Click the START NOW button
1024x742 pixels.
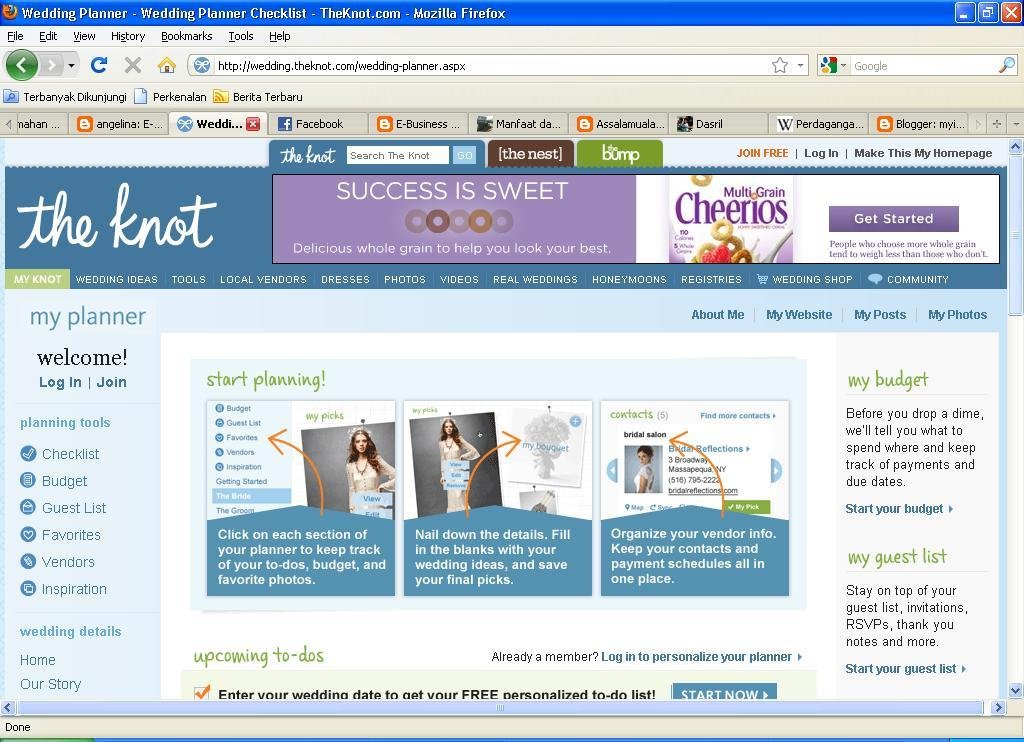coord(724,694)
